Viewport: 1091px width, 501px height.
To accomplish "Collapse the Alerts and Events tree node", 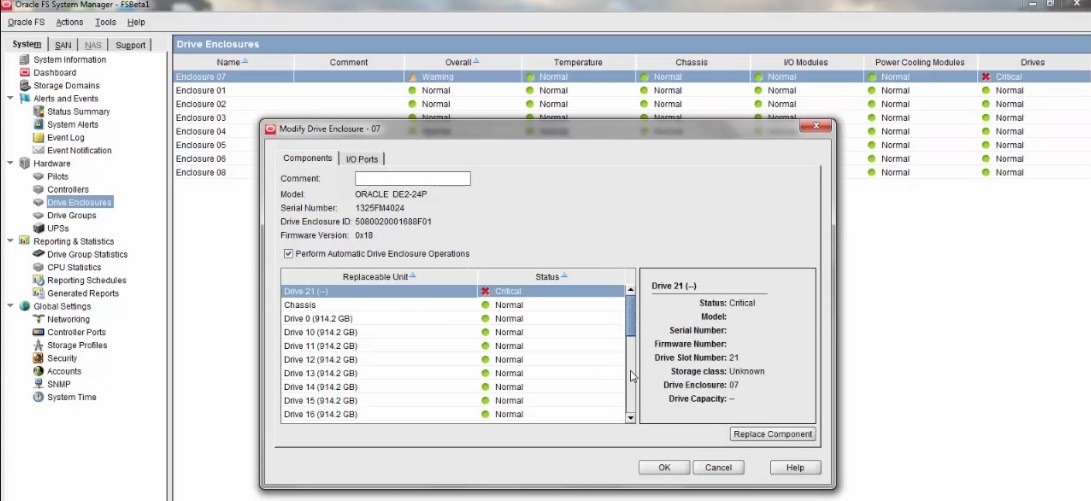I will 11,99.
